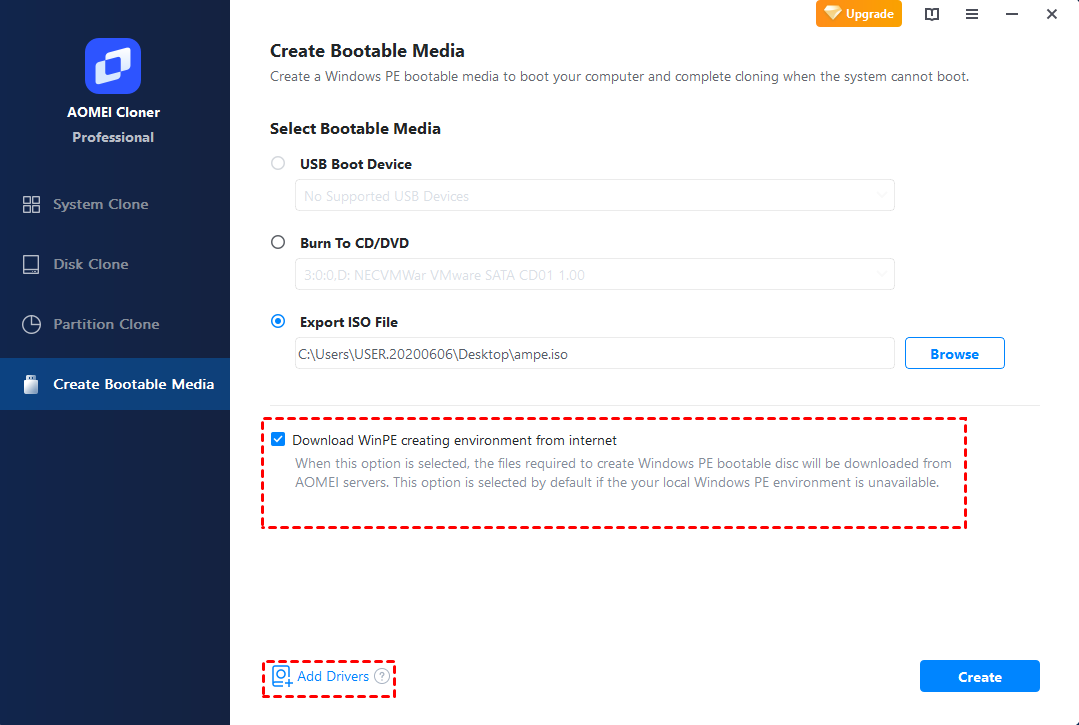
Task: Open the System Clone section
Action: [x=115, y=204]
